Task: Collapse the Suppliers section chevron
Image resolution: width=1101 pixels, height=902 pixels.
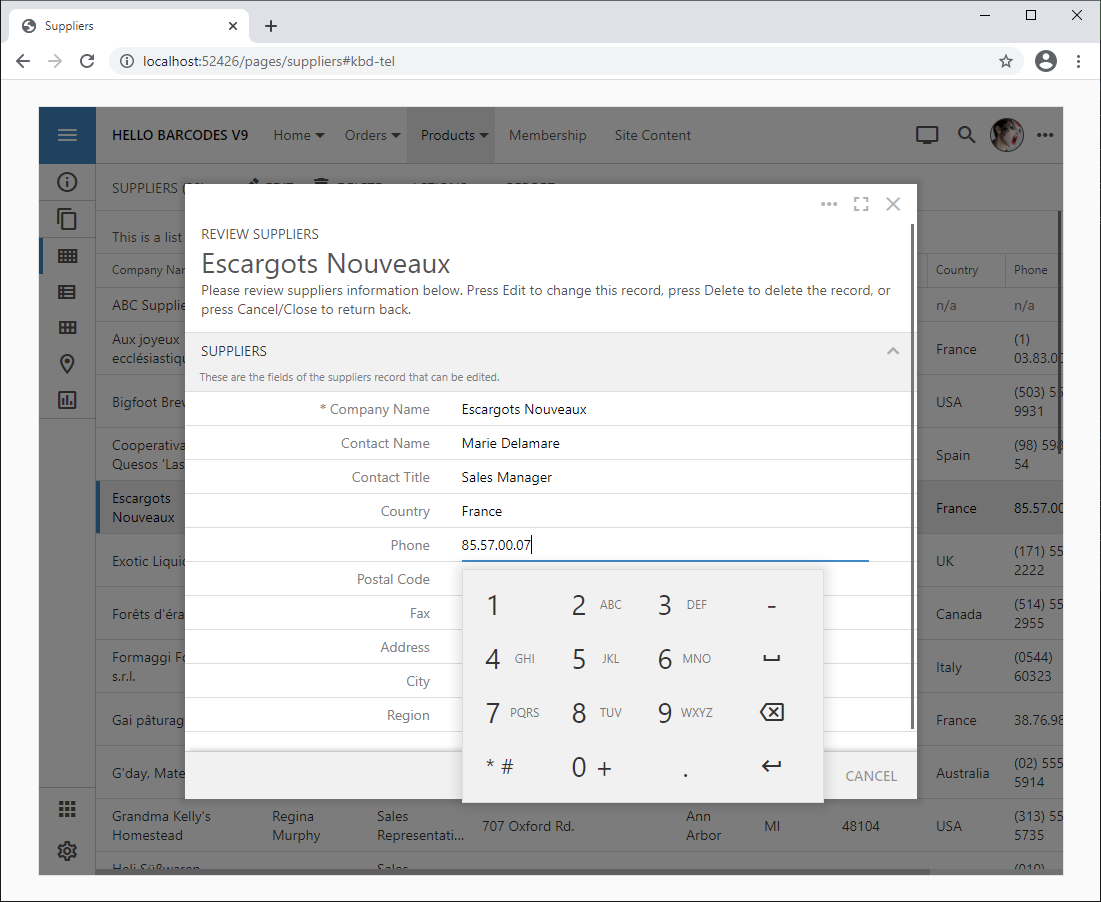Action: pyautogui.click(x=893, y=351)
